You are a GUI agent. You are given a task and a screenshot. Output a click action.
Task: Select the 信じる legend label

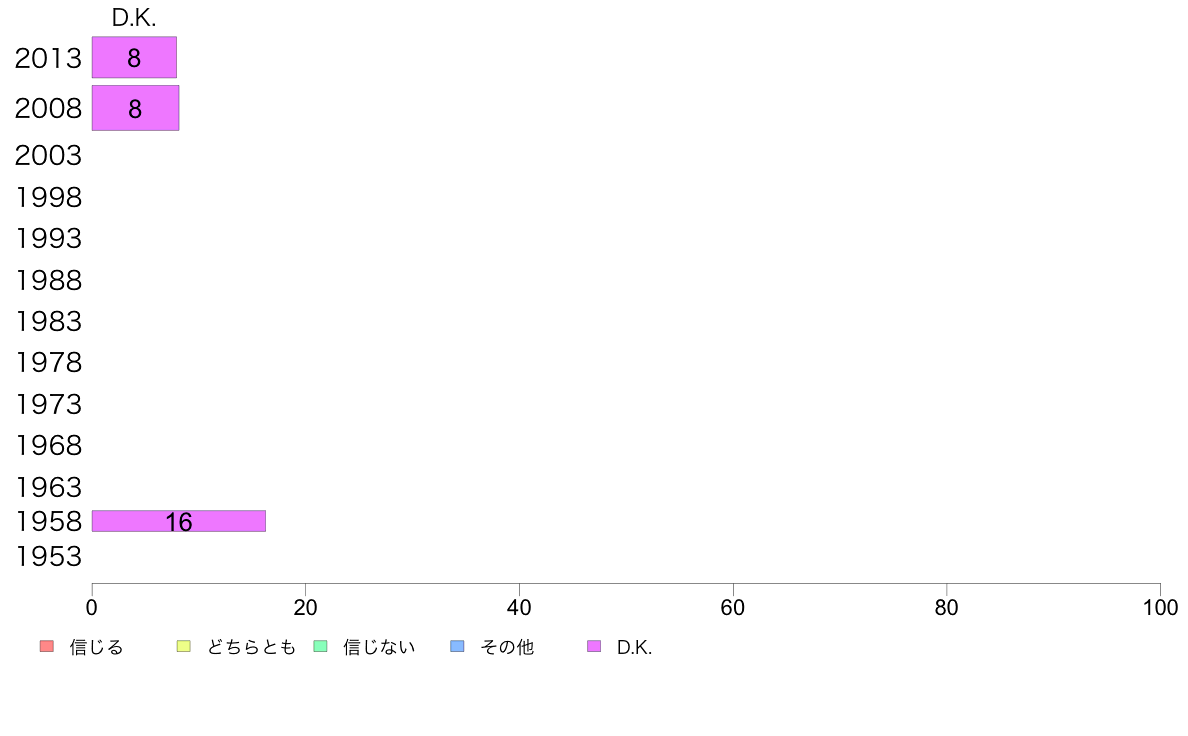[x=96, y=647]
